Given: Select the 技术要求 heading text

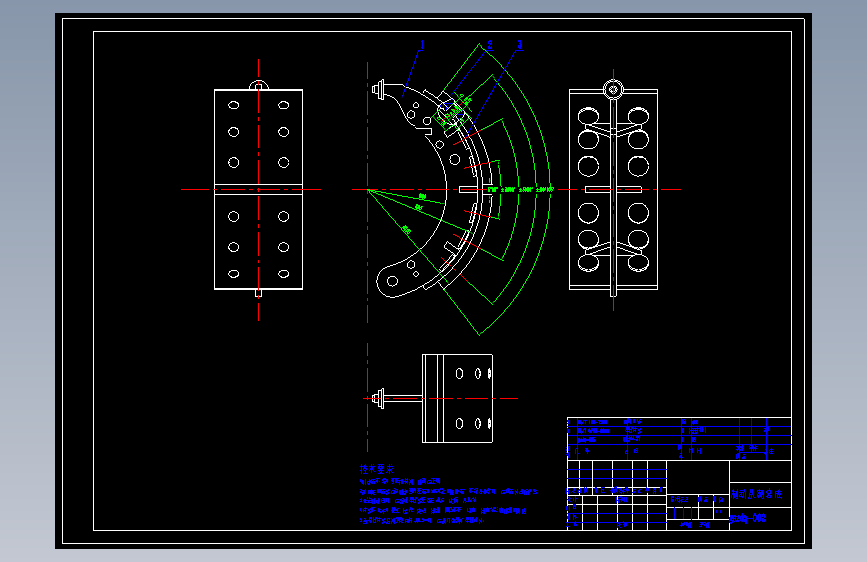Looking at the screenshot, I should point(377,469).
